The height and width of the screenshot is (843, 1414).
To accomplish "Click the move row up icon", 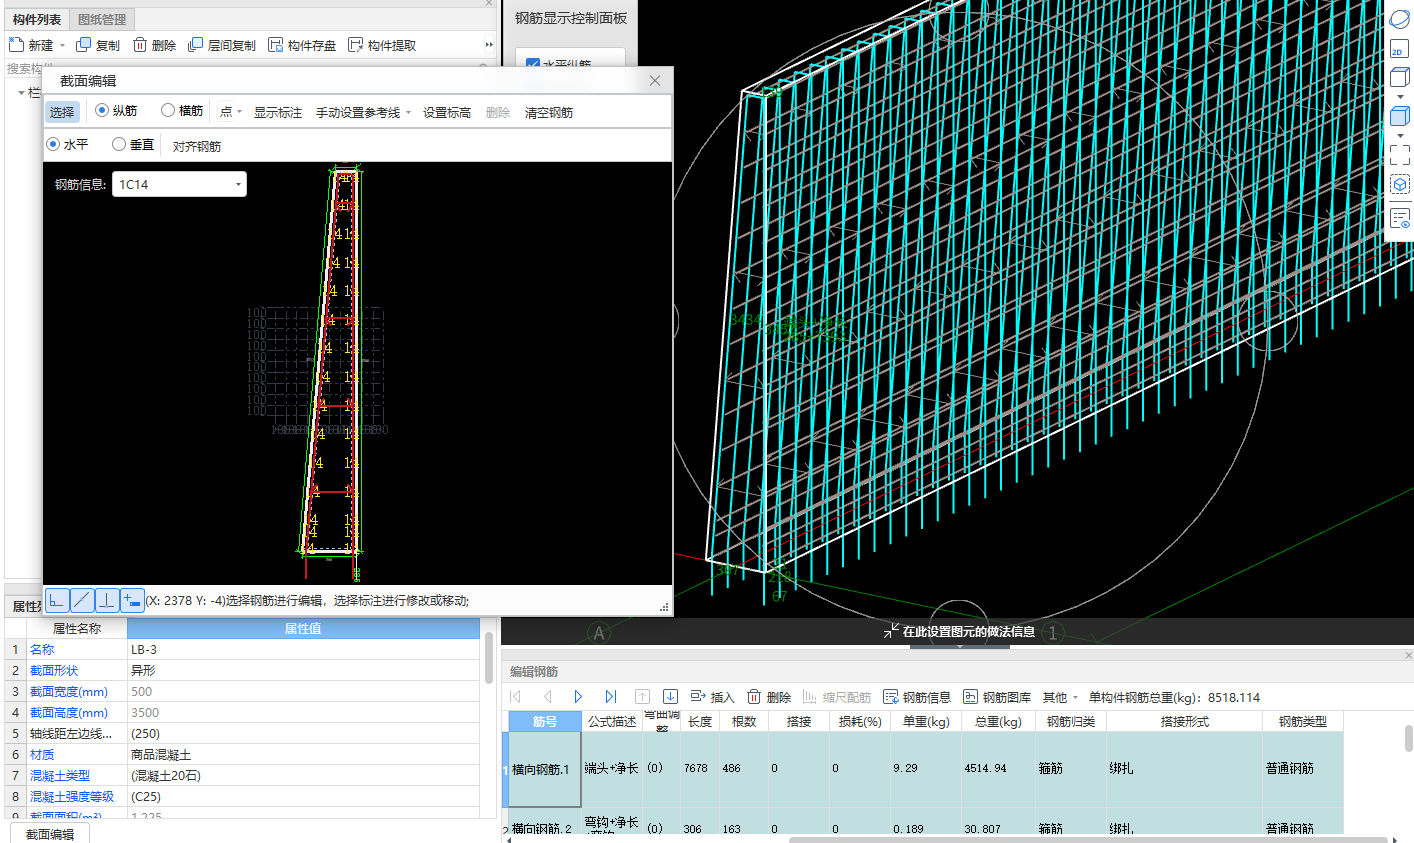I will point(642,697).
